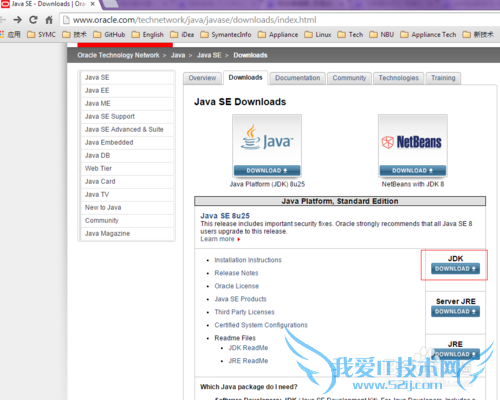Reload the page with refresh icon
Viewport: 500px width, 400px height.
point(33,20)
